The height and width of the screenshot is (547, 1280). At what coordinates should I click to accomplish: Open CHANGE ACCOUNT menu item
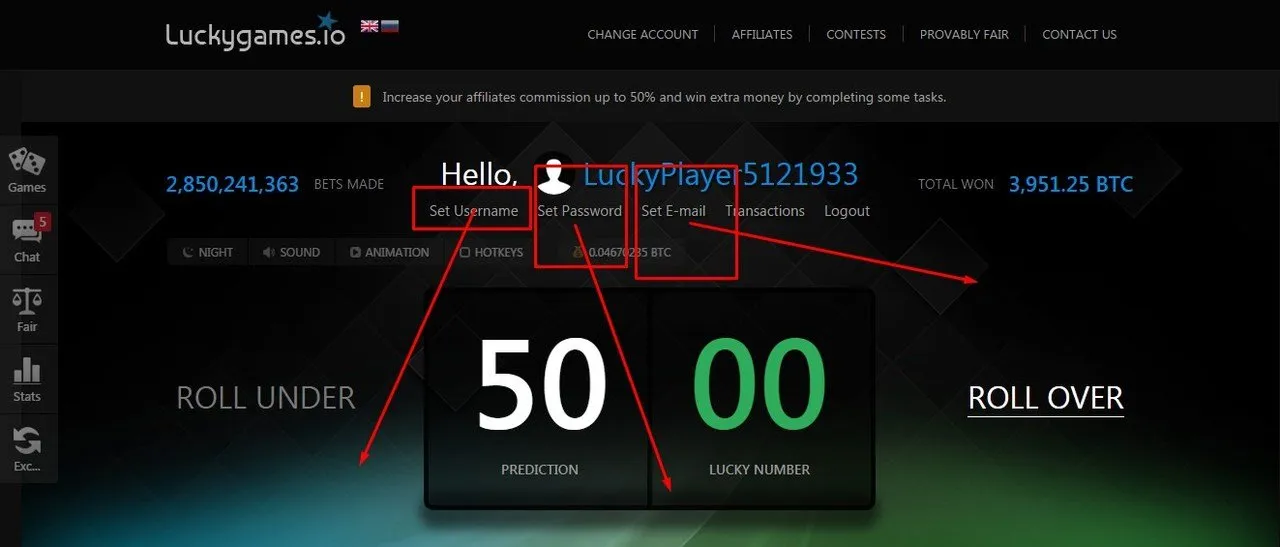coord(643,34)
